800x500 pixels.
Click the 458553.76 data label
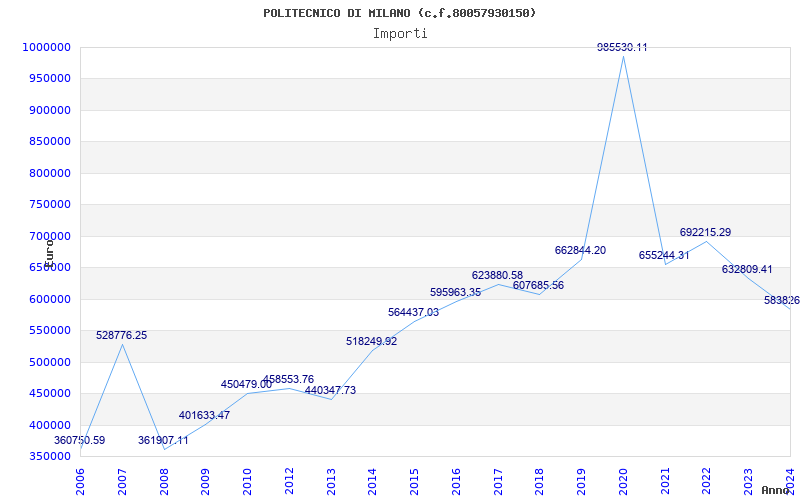pos(288,380)
